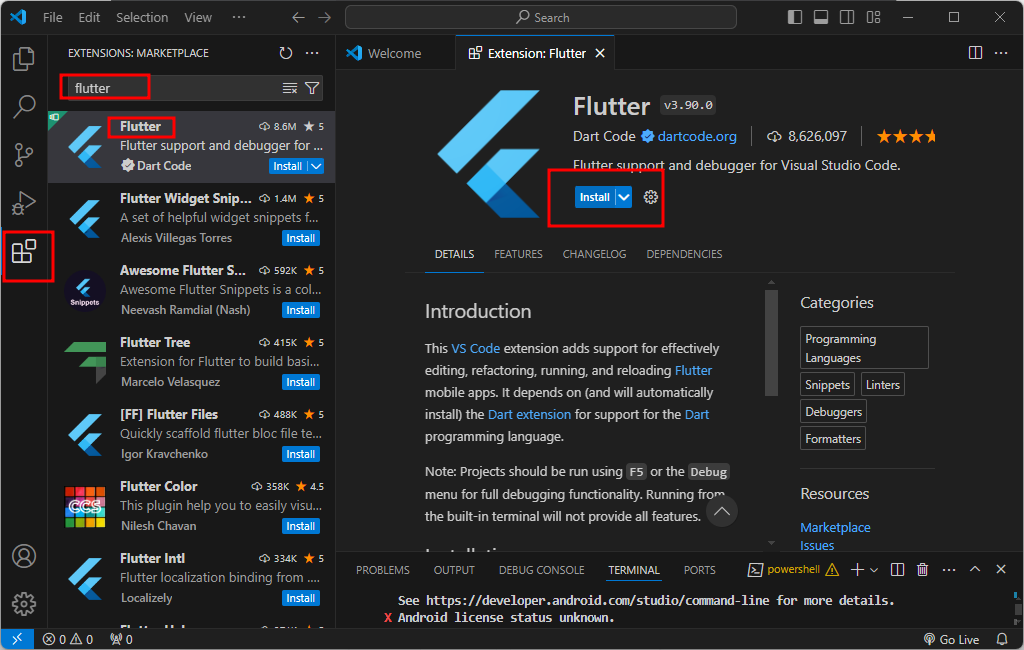Viewport: 1024px width, 650px height.
Task: Show errors and warnings in status bar
Action: pyautogui.click(x=68, y=640)
